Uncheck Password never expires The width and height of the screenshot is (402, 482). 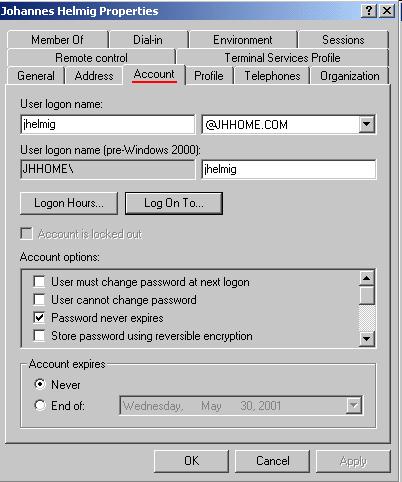[x=39, y=317]
